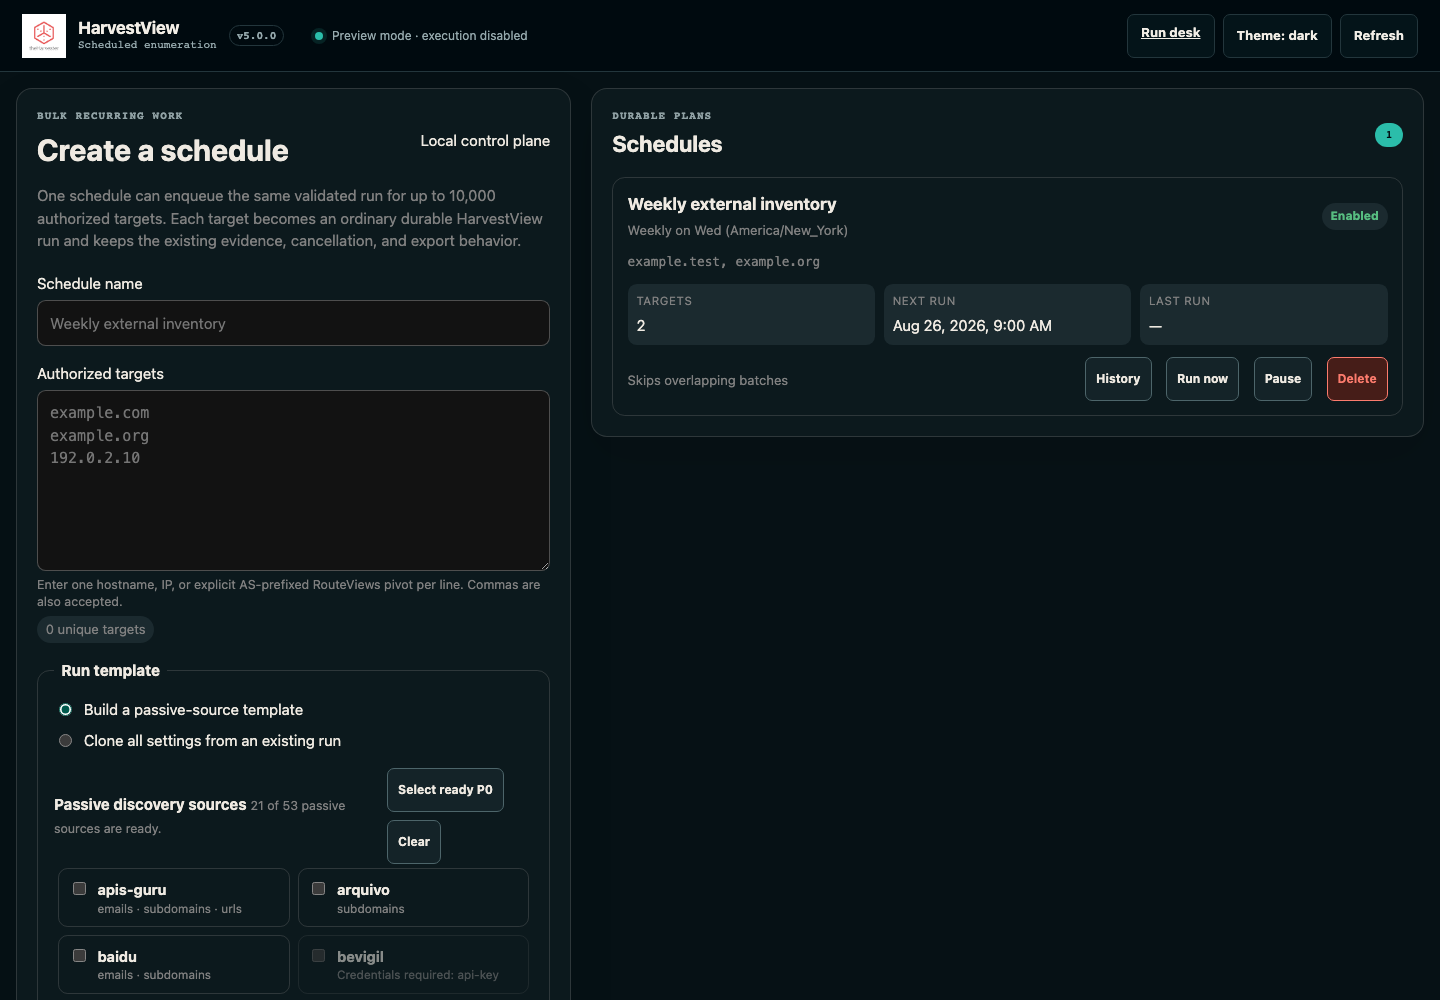Click the Weekly external inventory card title
This screenshot has height=1000, width=1440.
pyautogui.click(x=732, y=204)
